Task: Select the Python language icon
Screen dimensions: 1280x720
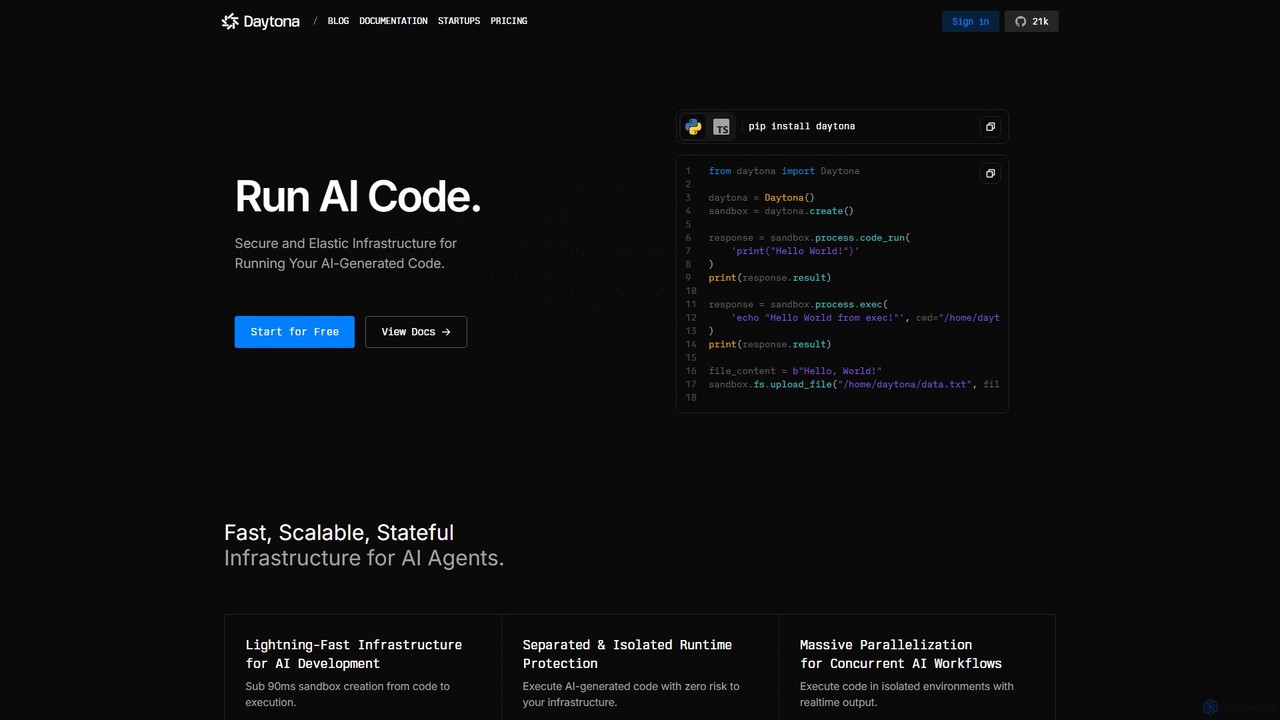Action: (x=693, y=127)
